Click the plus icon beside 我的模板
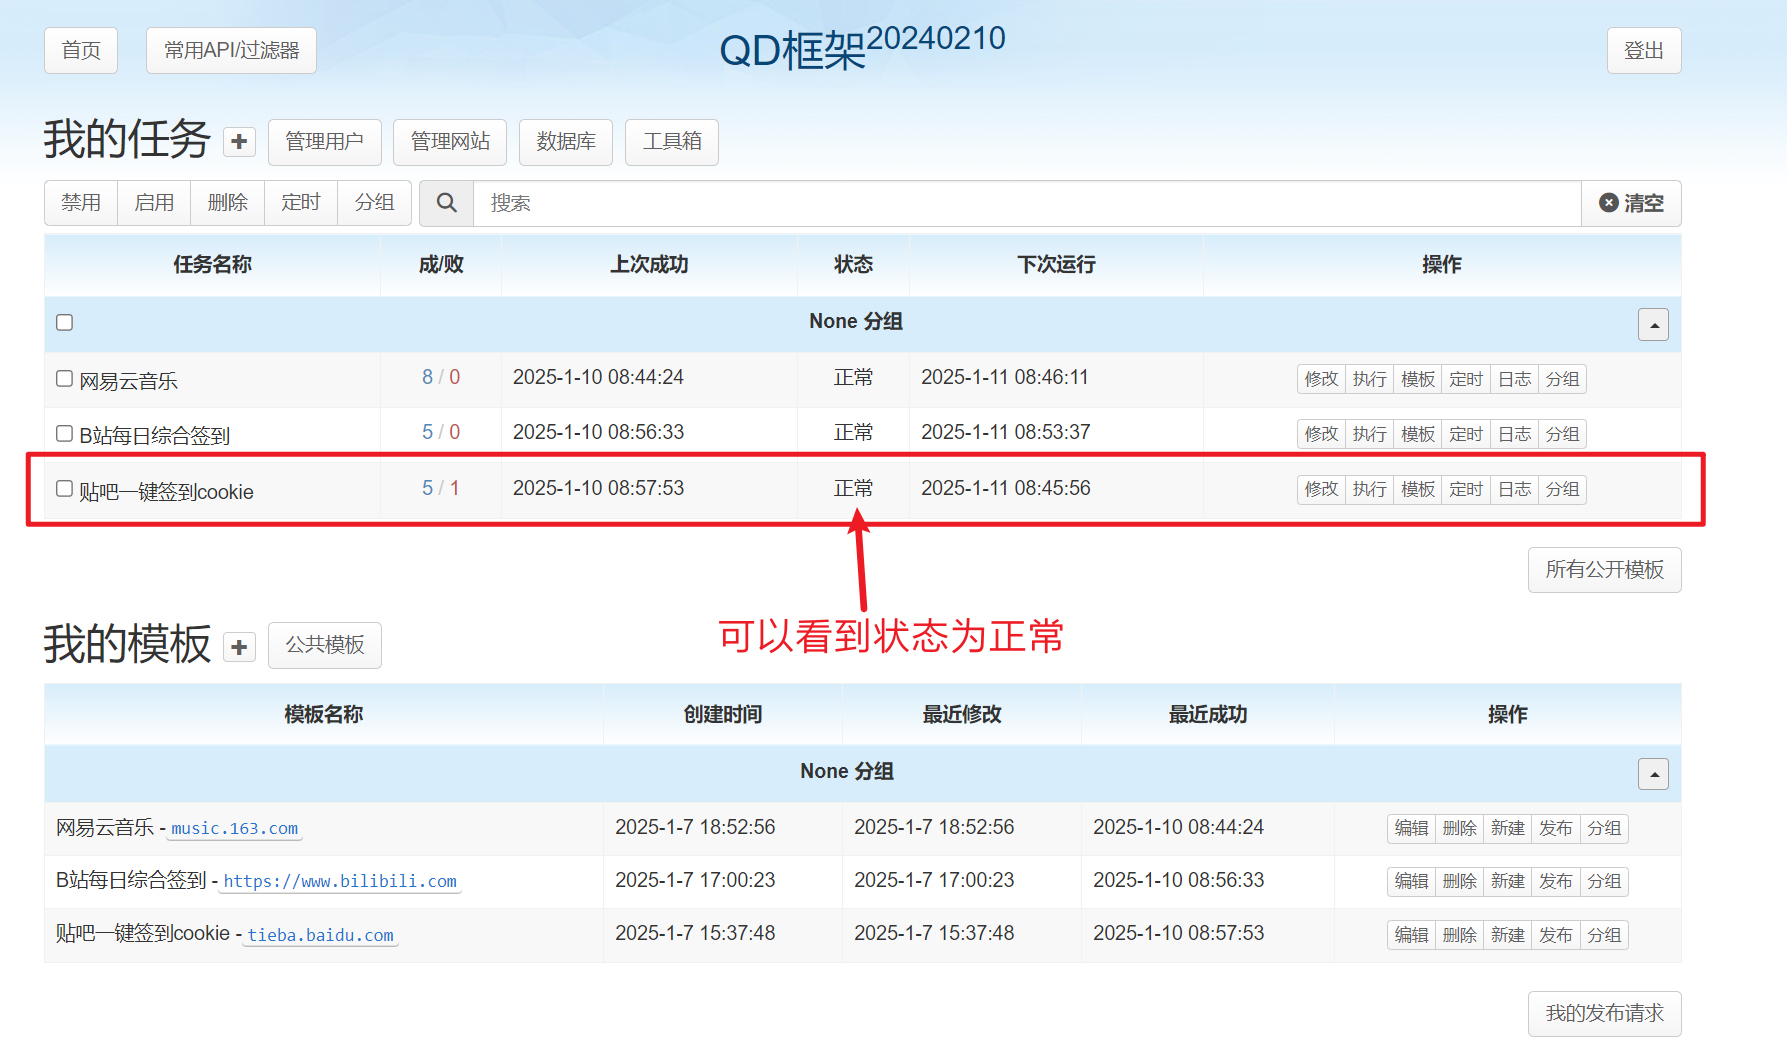Image resolution: width=1787 pixels, height=1055 pixels. (x=239, y=647)
